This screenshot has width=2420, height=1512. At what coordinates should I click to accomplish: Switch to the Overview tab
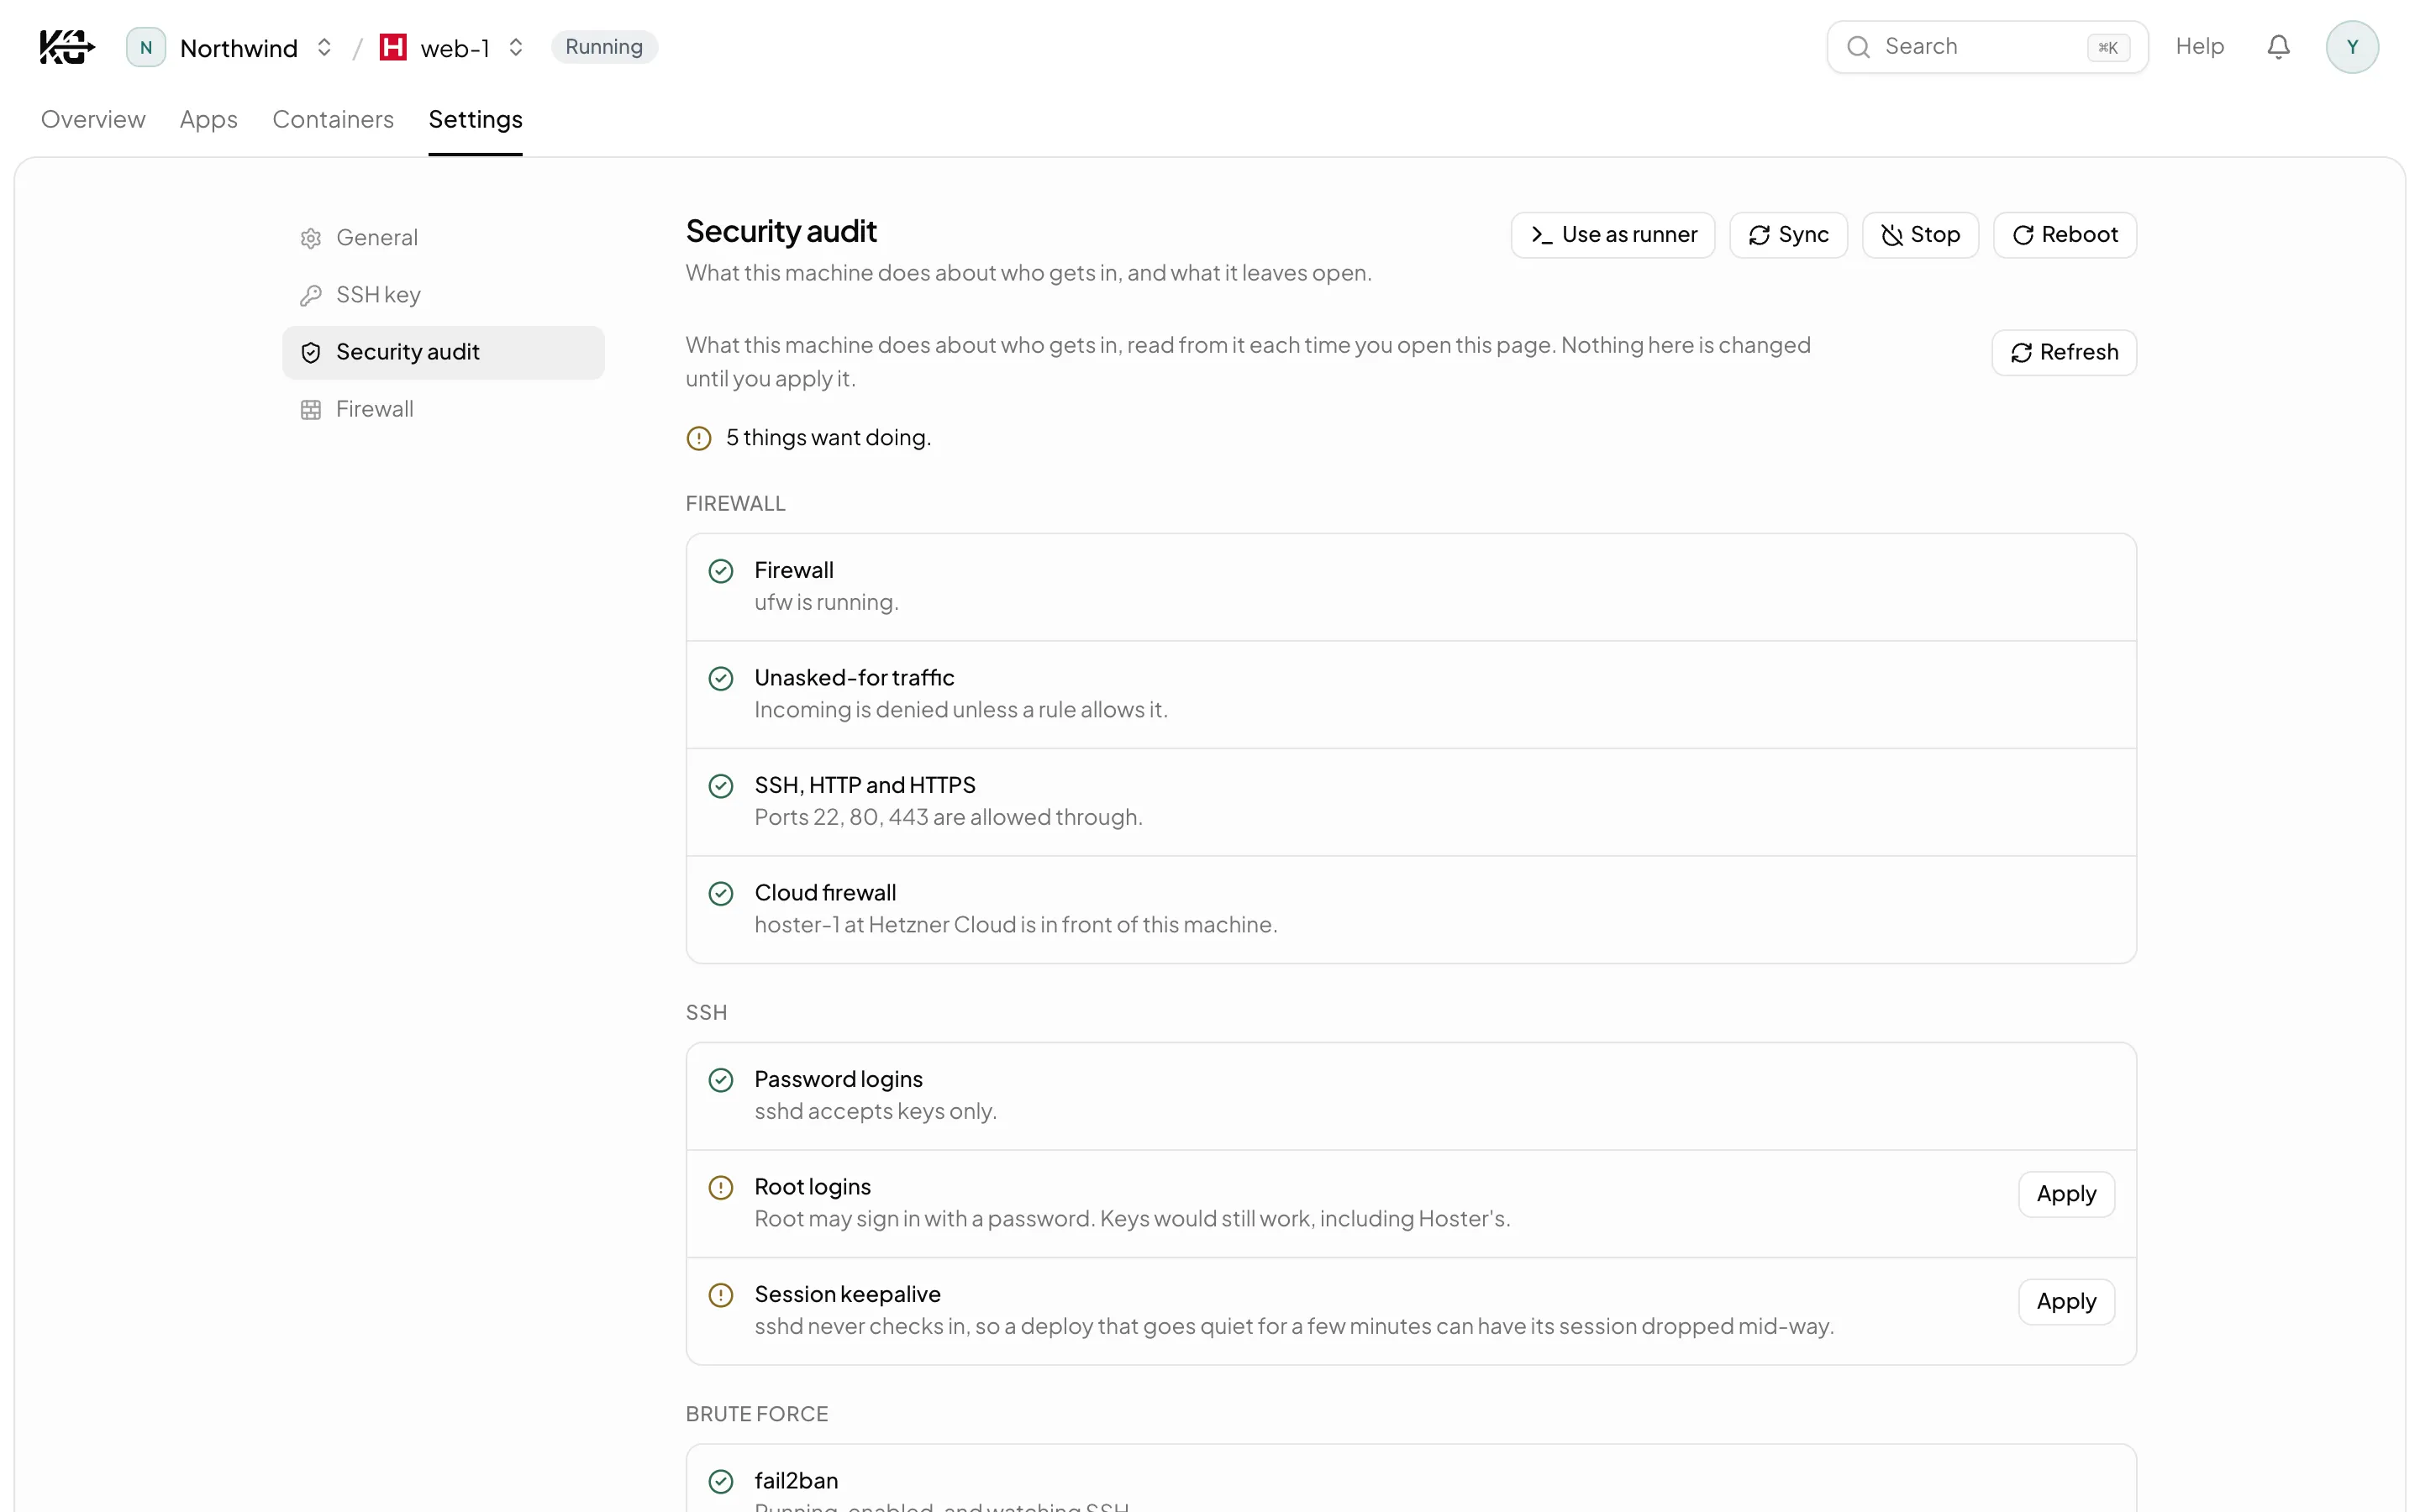pyautogui.click(x=93, y=119)
